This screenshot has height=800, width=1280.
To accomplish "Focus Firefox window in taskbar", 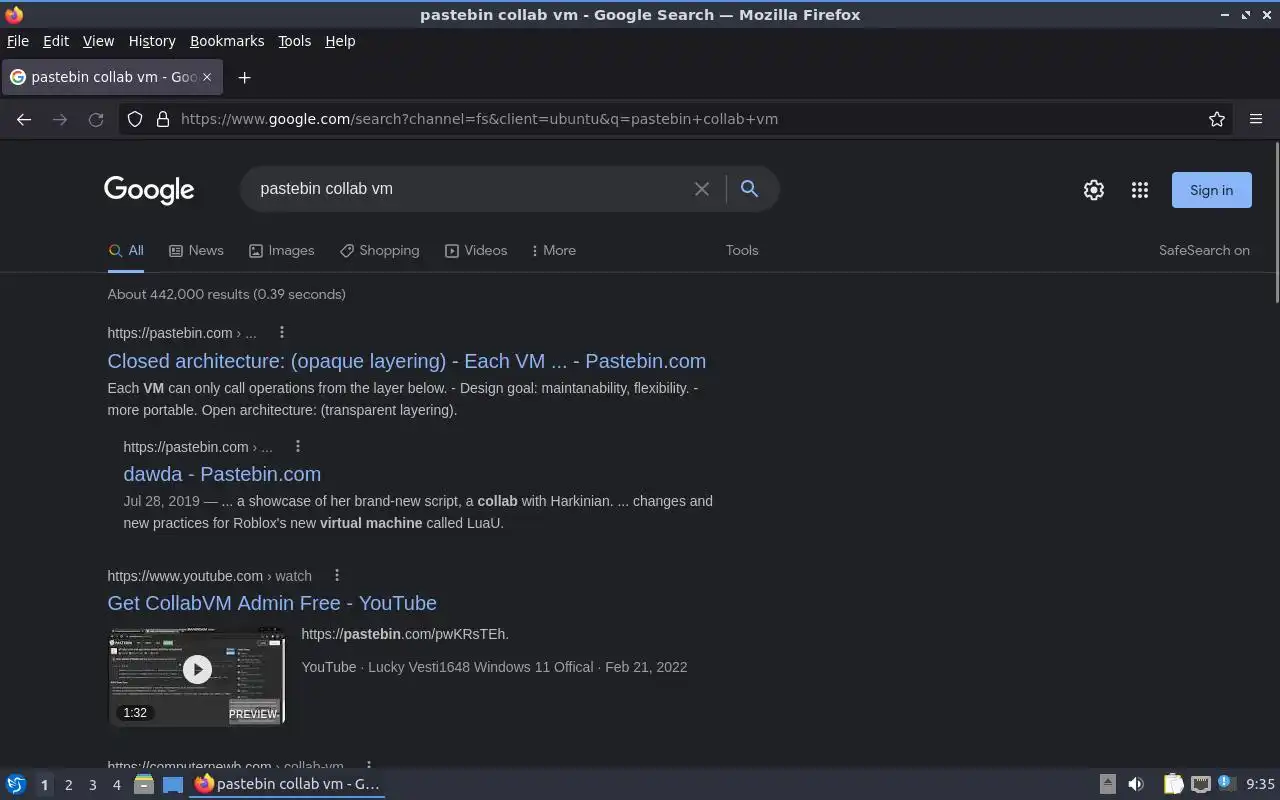I will 288,784.
